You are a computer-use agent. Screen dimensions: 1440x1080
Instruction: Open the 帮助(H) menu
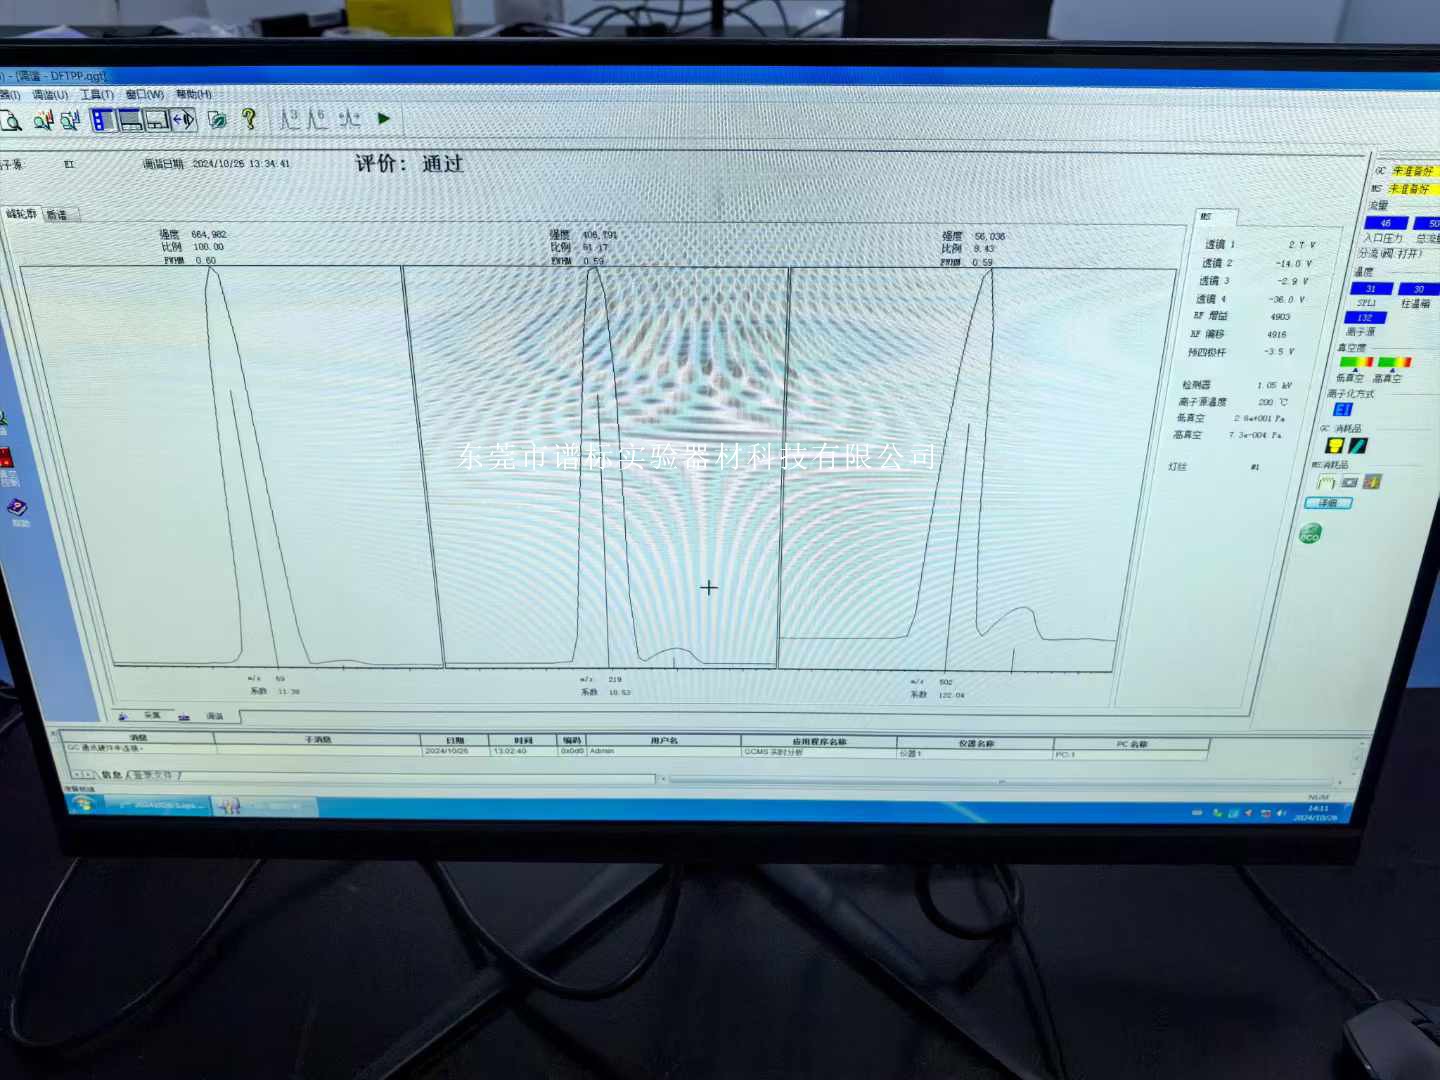click(193, 94)
